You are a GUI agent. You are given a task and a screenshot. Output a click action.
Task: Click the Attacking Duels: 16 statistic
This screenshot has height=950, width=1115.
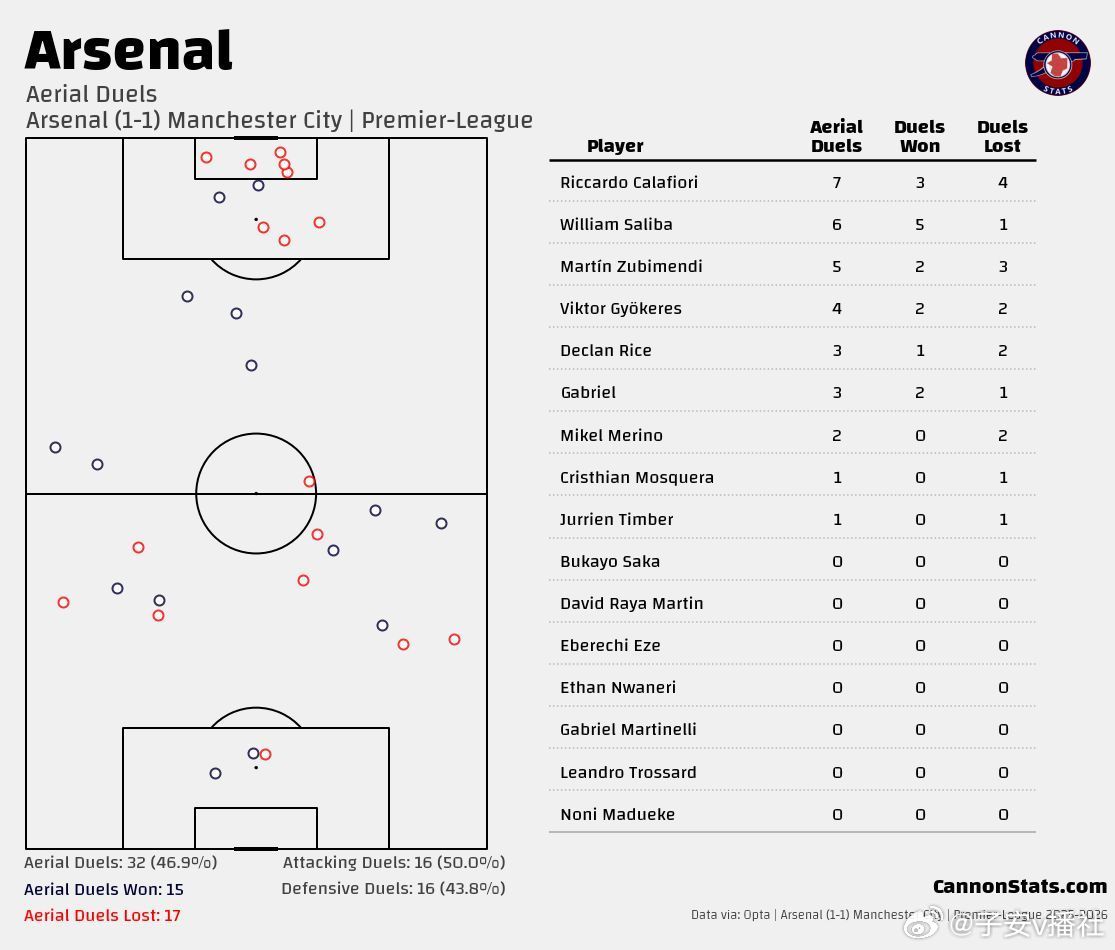(394, 863)
